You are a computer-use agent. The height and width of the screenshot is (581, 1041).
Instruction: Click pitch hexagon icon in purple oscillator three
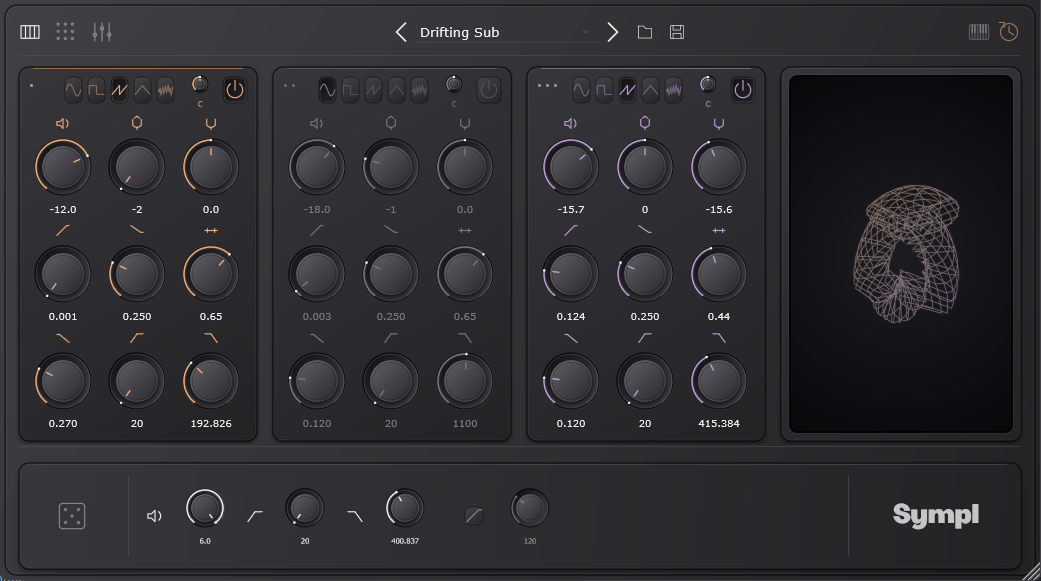click(x=645, y=123)
